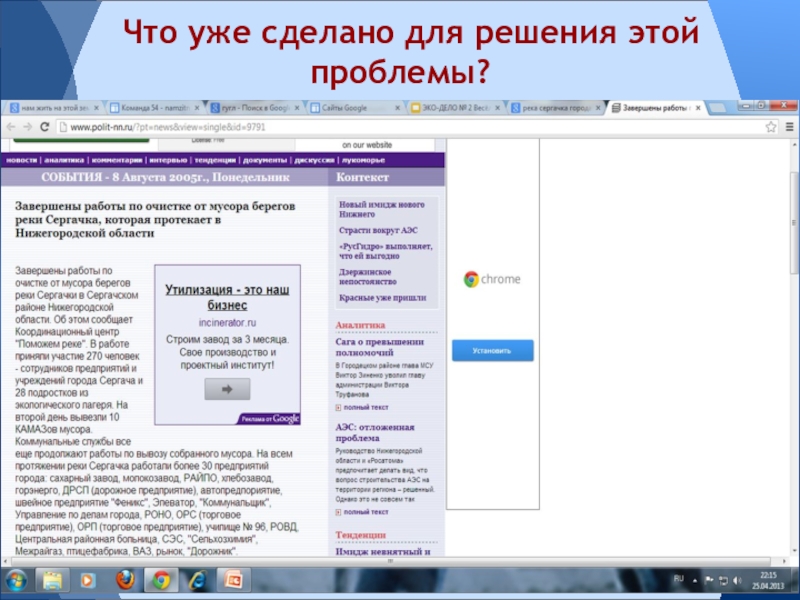This screenshot has height=600, width=800.
Task: Click the browser Back arrow
Action: (x=11, y=127)
